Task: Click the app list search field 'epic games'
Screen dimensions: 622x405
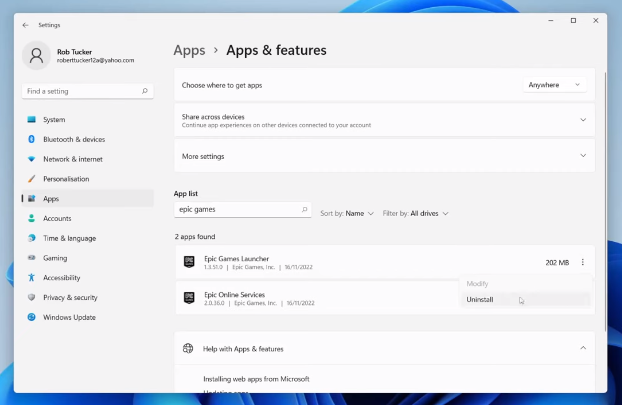Action: (x=242, y=209)
